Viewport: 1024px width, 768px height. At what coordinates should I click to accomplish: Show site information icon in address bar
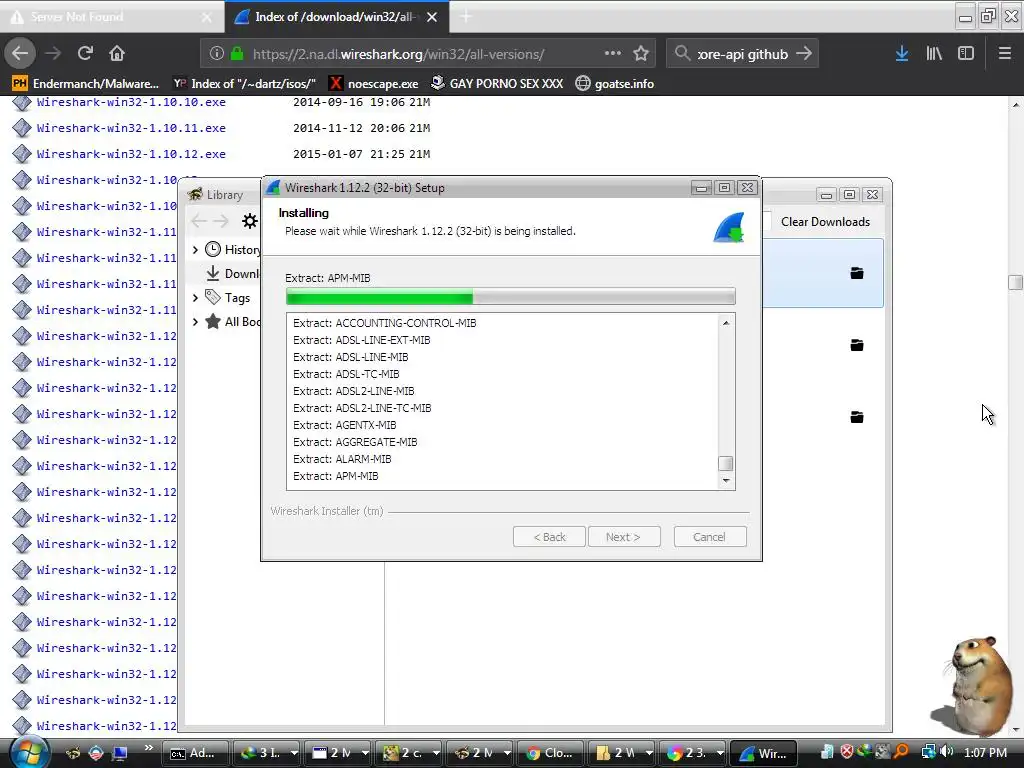[x=217, y=54]
